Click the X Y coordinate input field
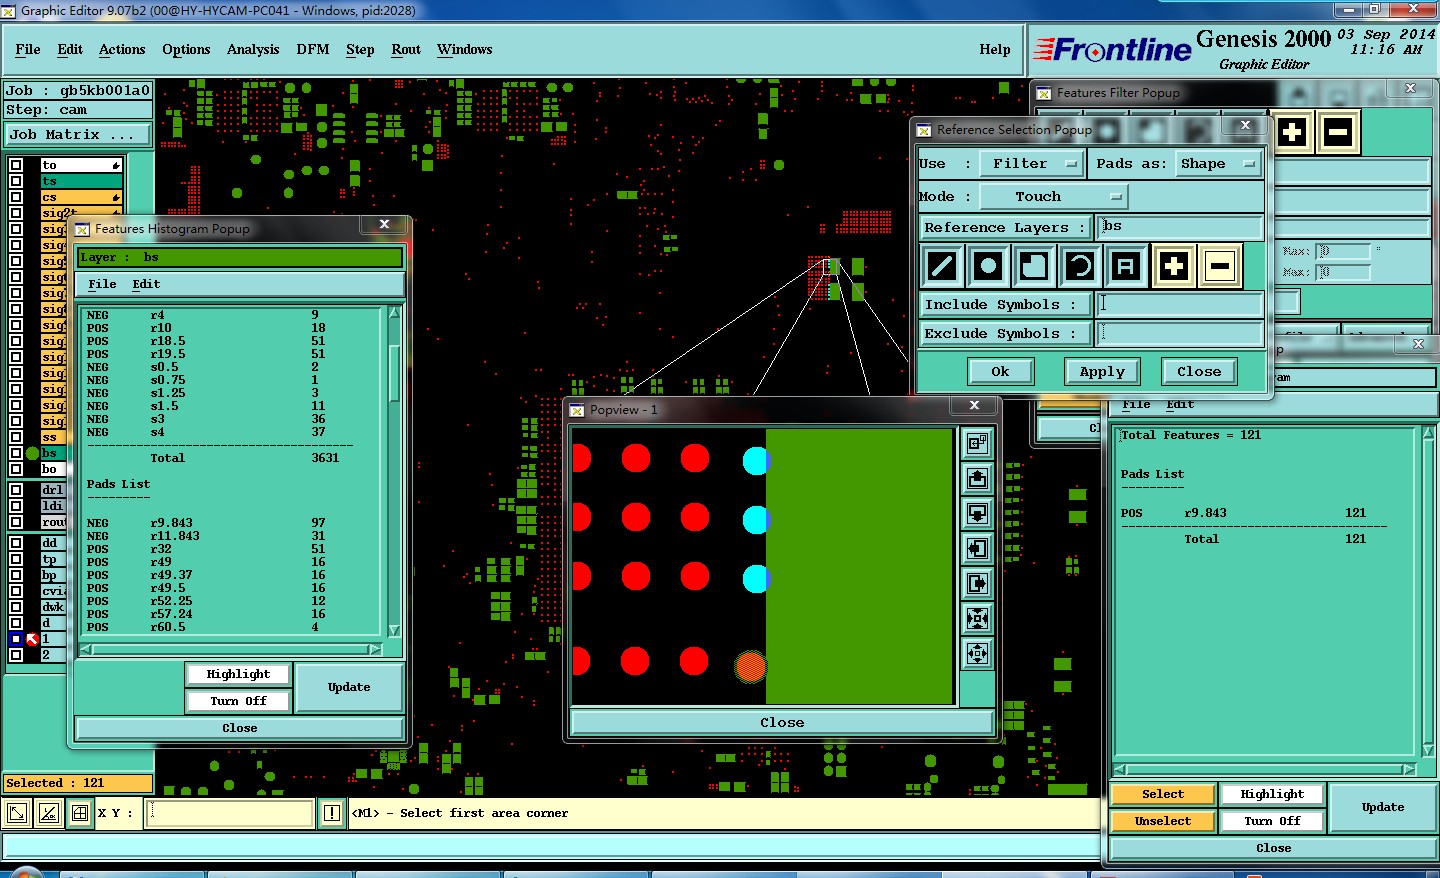The width and height of the screenshot is (1440, 878). tap(230, 813)
